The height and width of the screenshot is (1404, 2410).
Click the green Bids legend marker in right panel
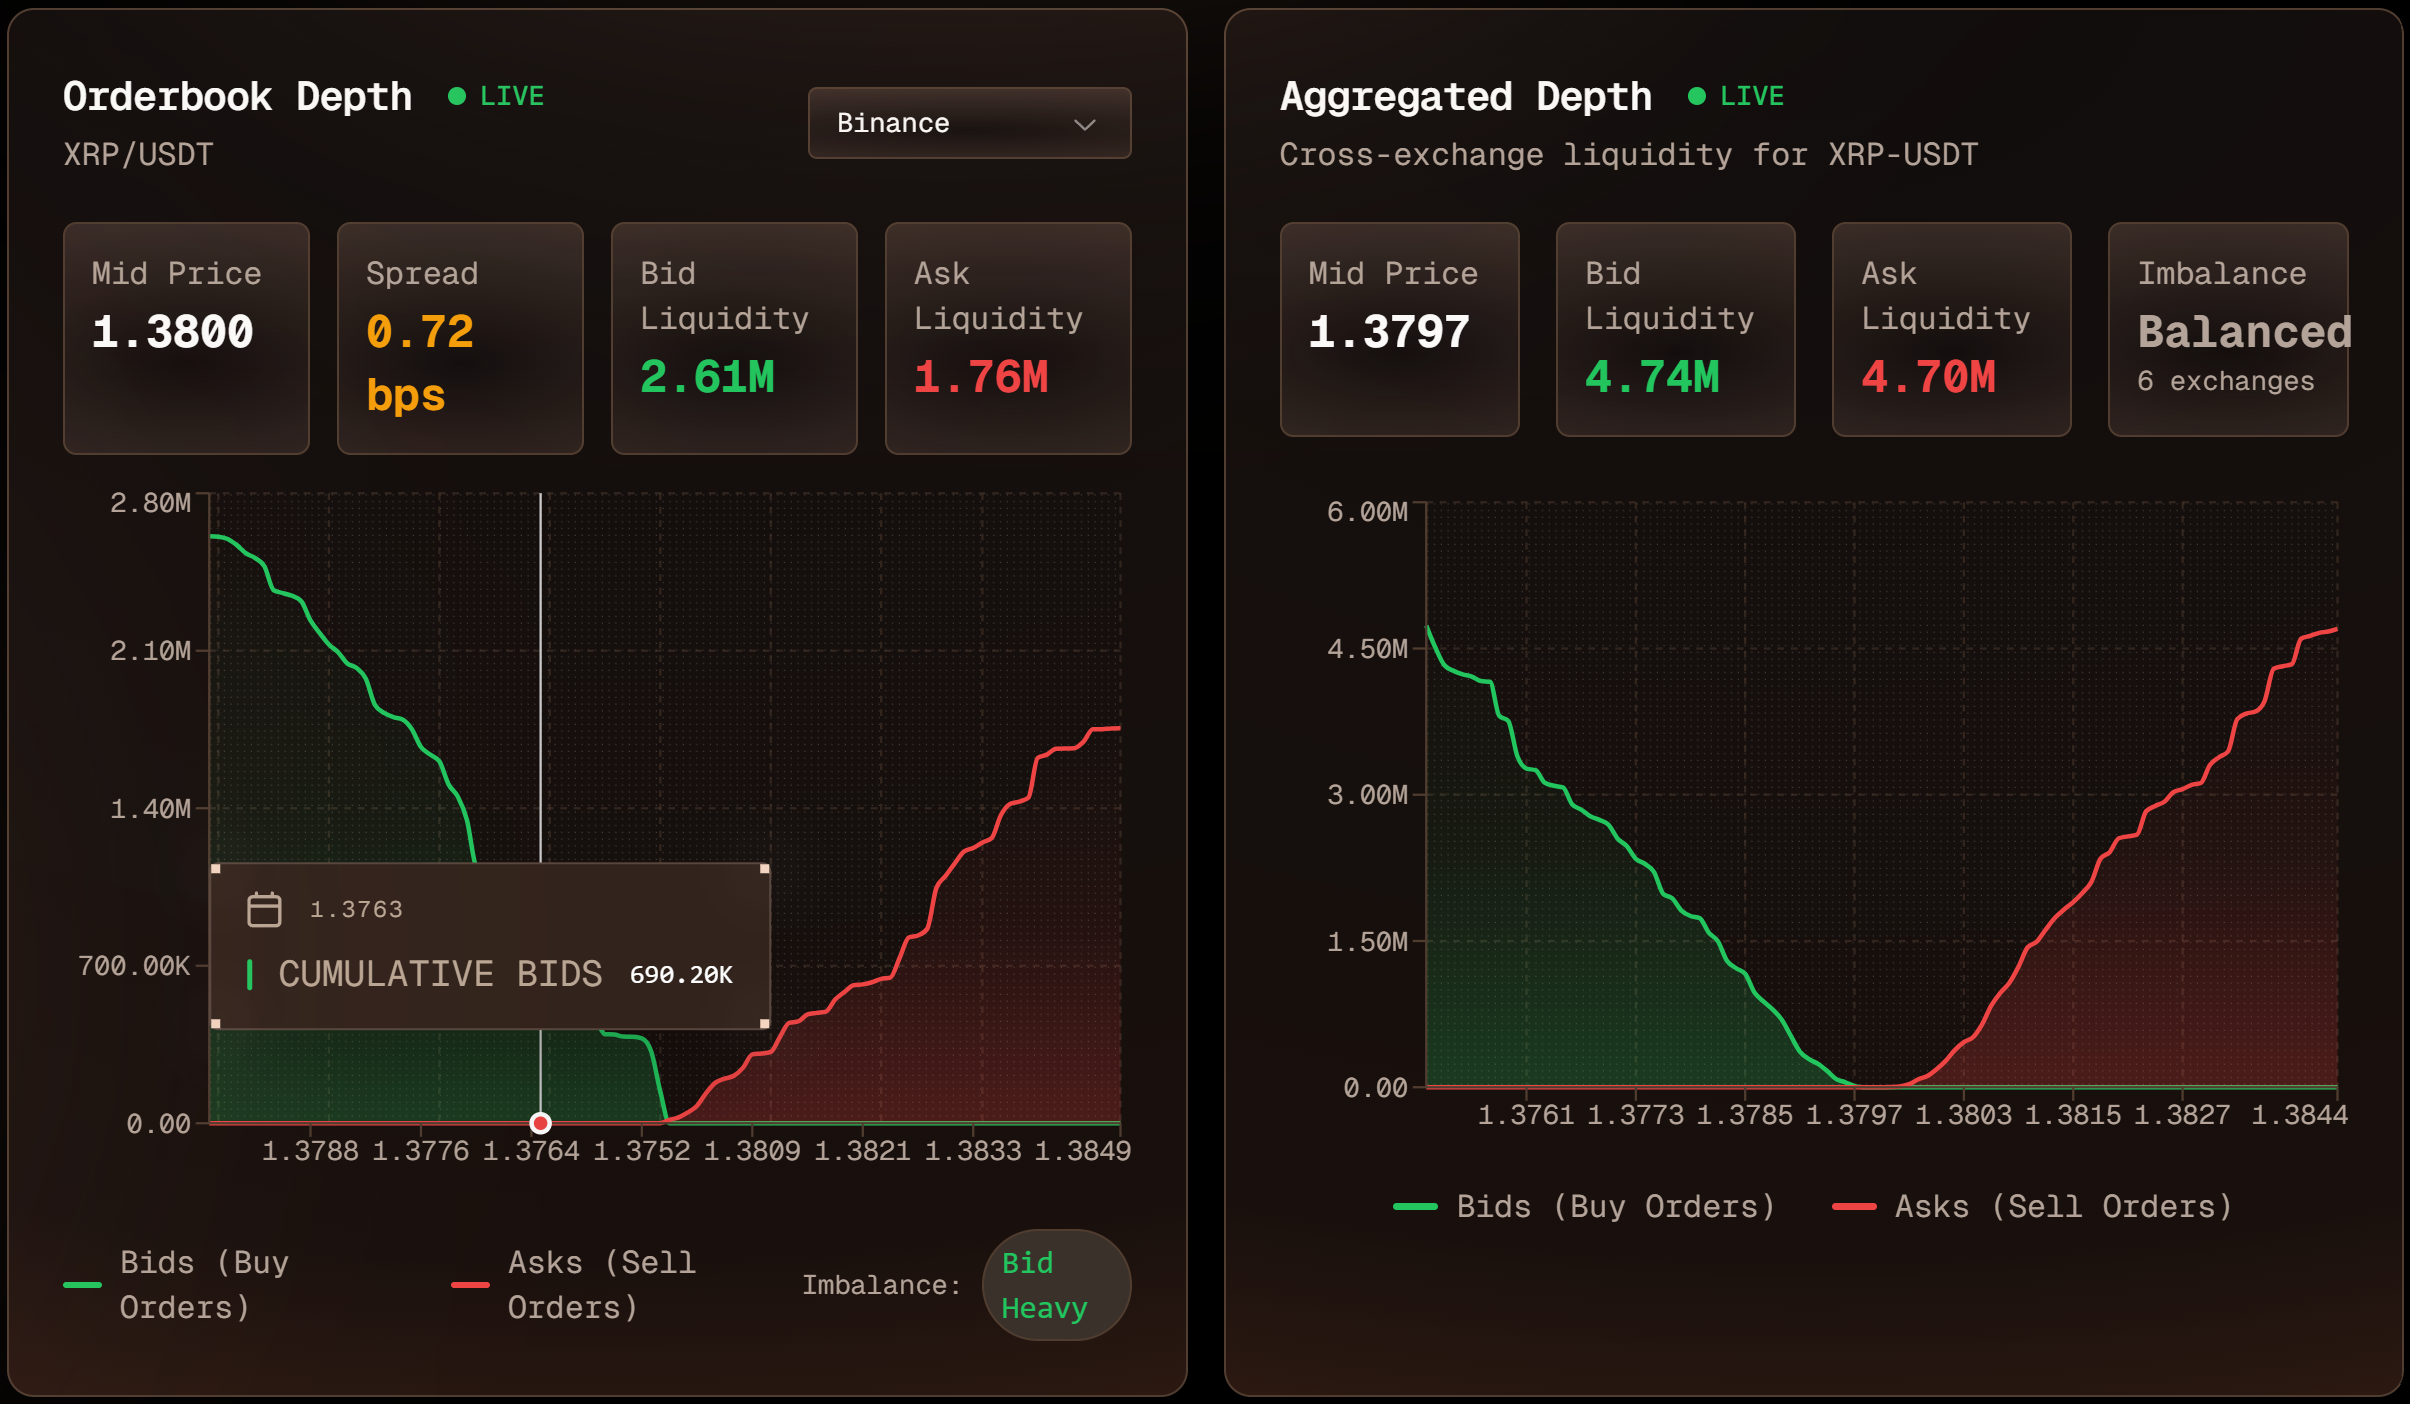click(x=1414, y=1207)
